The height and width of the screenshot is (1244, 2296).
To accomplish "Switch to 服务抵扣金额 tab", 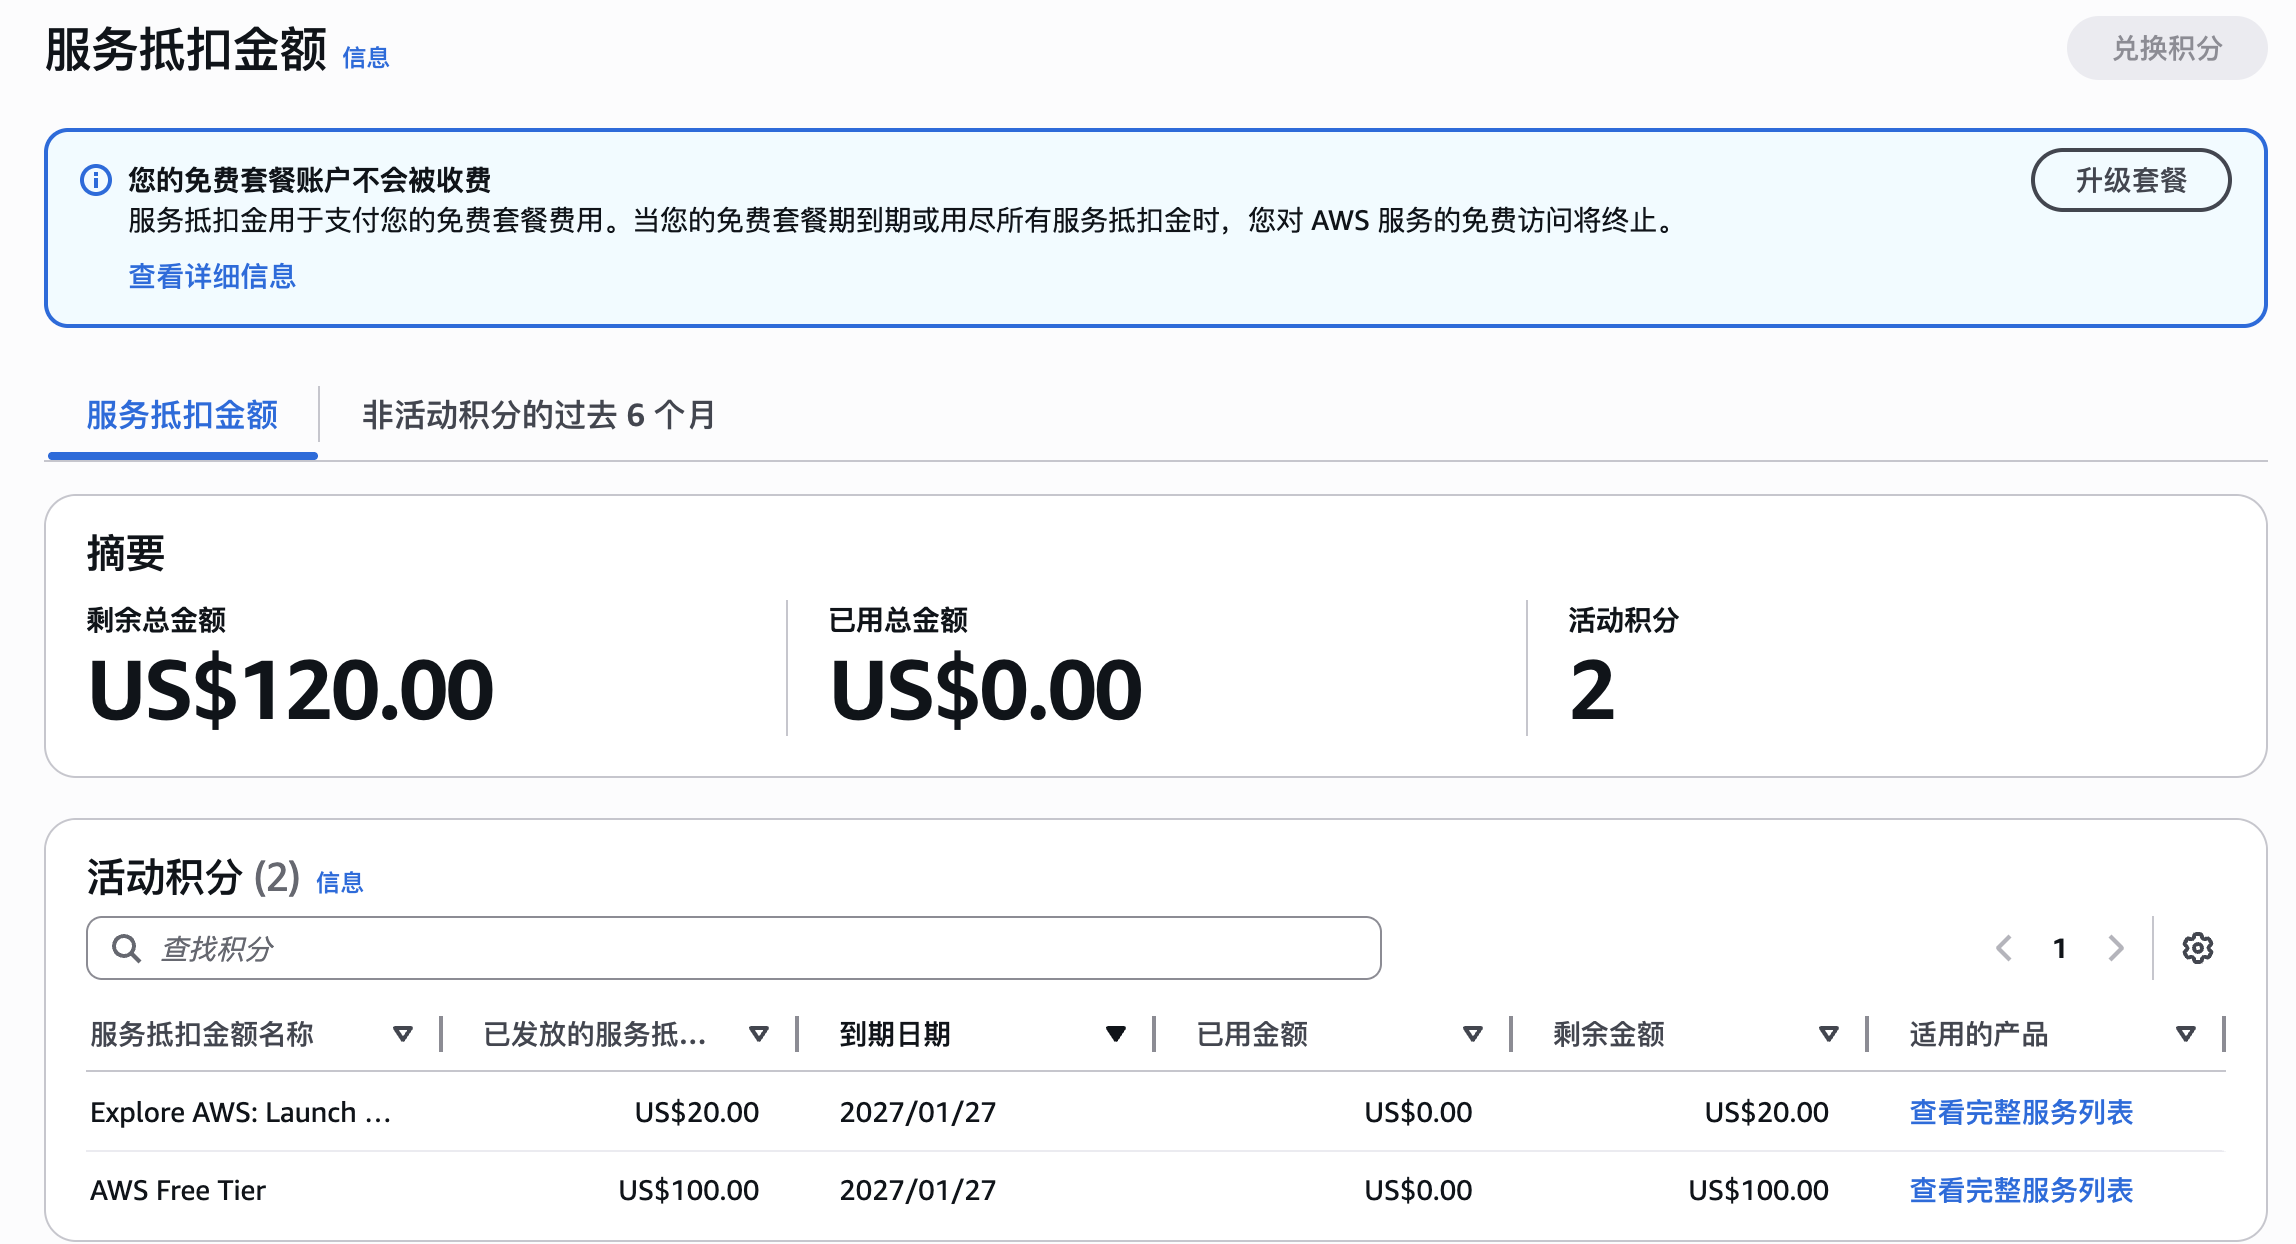I will (182, 415).
